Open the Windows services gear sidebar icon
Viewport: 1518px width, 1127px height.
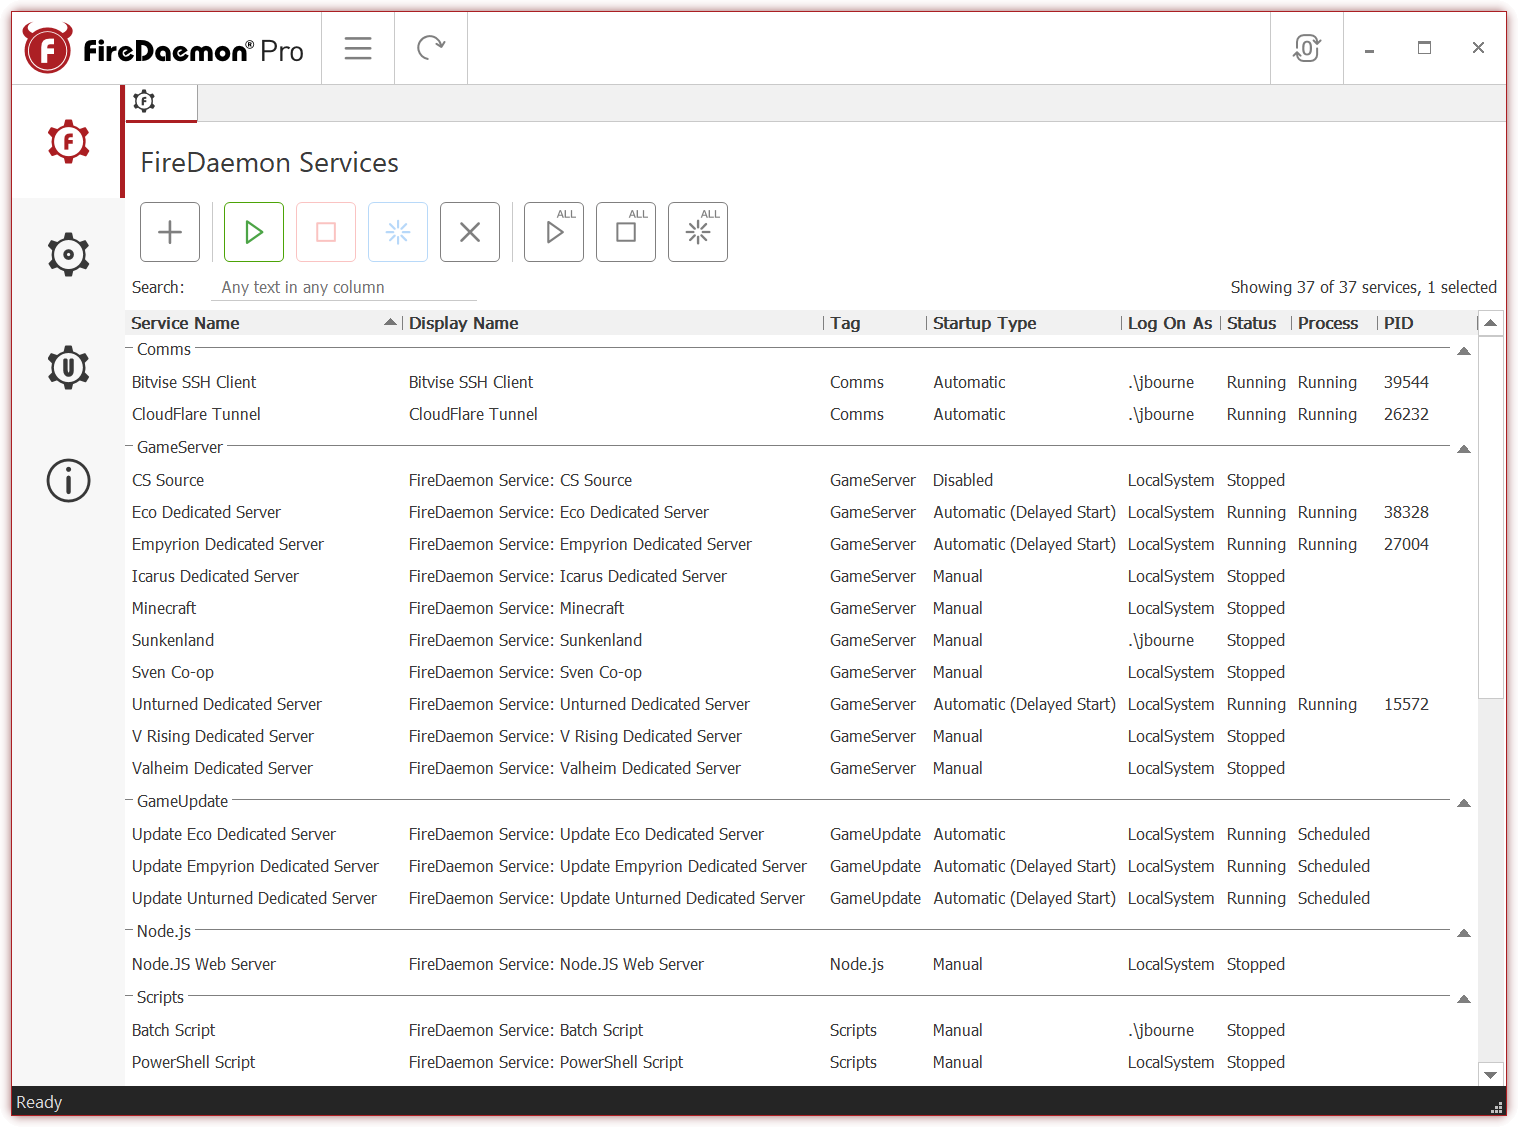click(68, 255)
